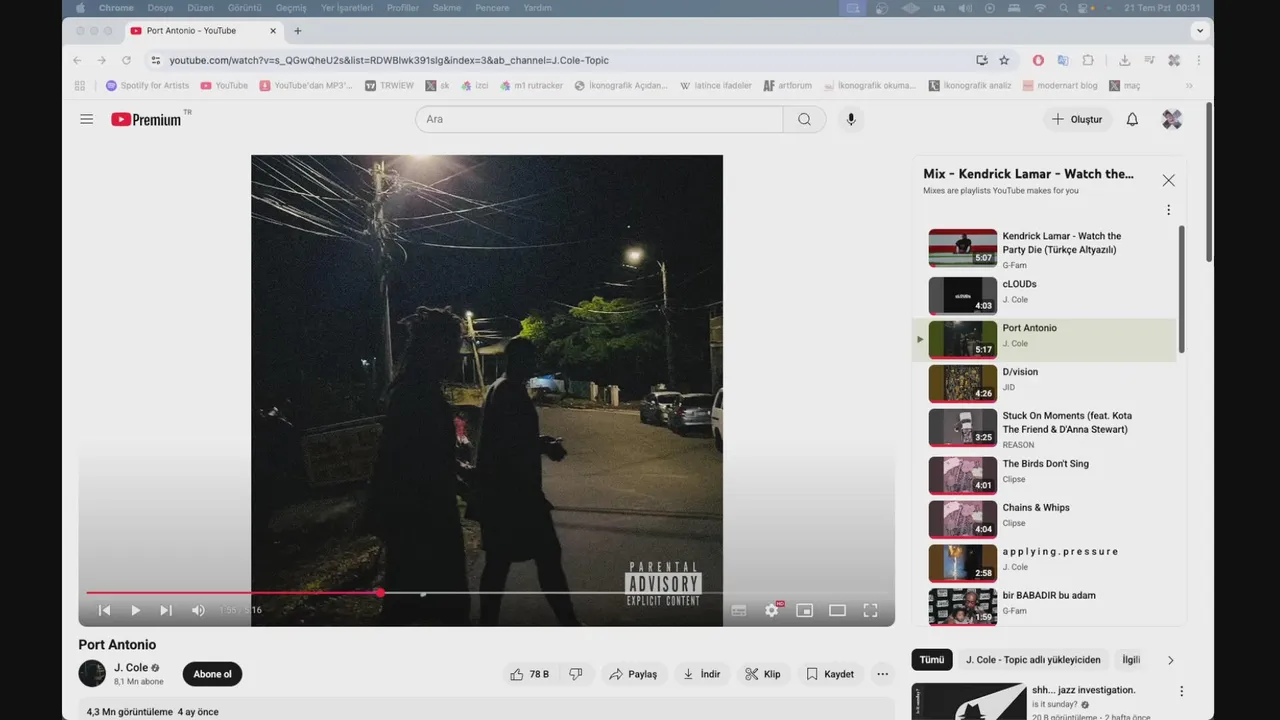This screenshot has width=1280, height=720.
Task: Save the video with Kaydet
Action: pyautogui.click(x=830, y=674)
